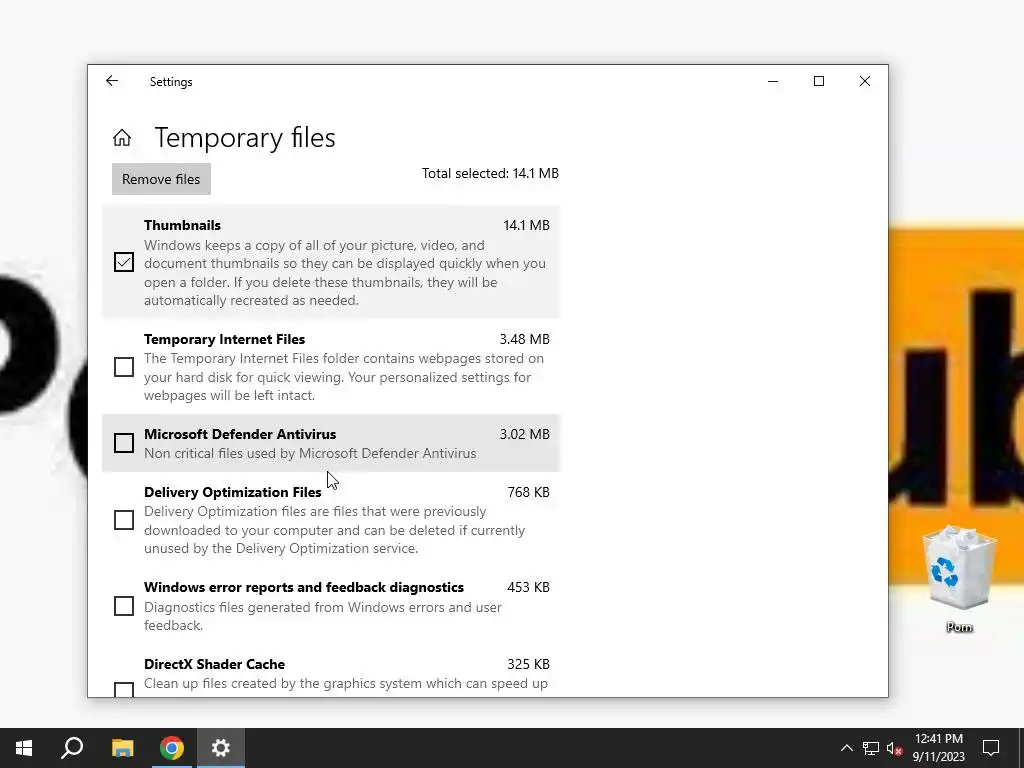The width and height of the screenshot is (1024, 768).
Task: Close the Settings window
Action: tap(865, 81)
